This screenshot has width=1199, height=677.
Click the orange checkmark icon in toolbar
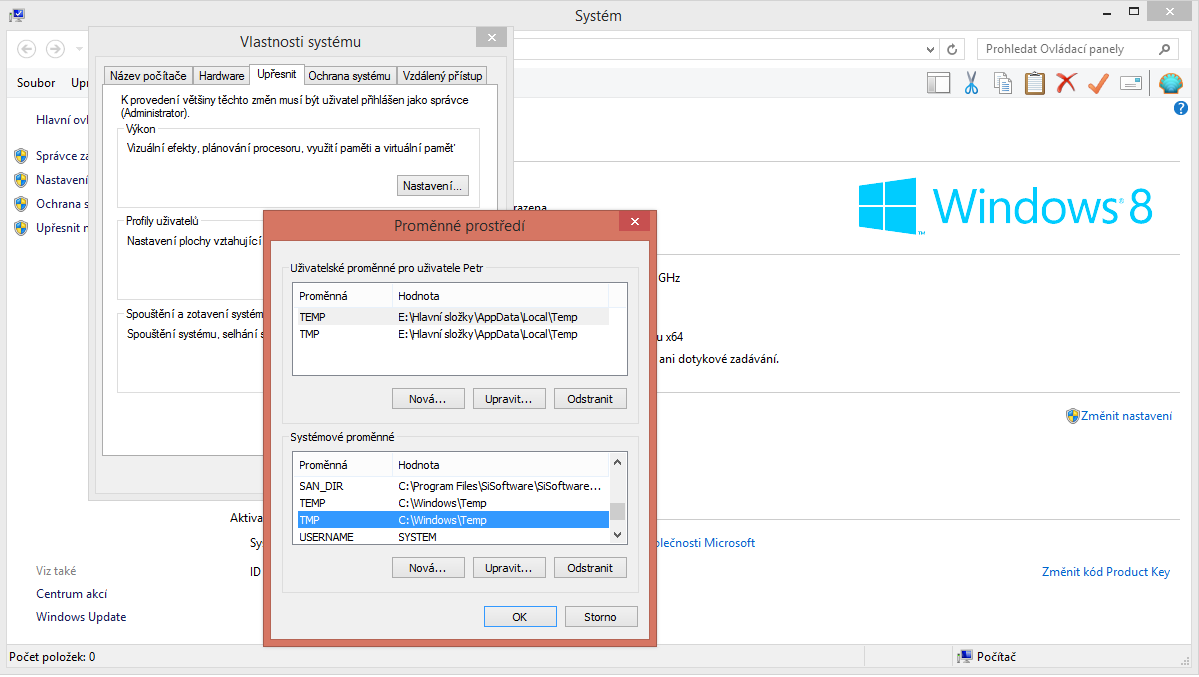coord(1099,83)
